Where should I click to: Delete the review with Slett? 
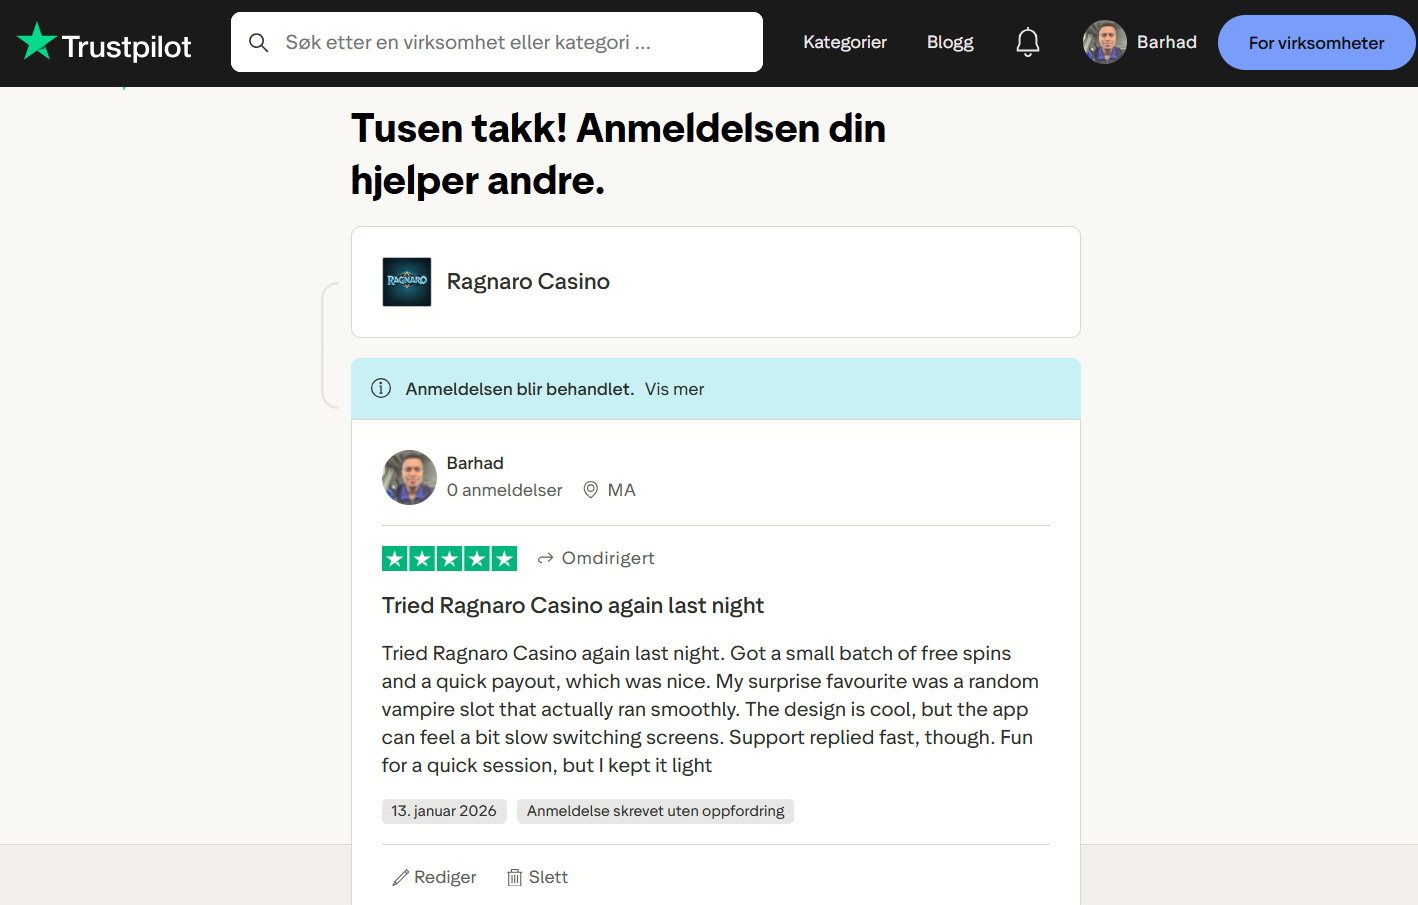tap(537, 877)
